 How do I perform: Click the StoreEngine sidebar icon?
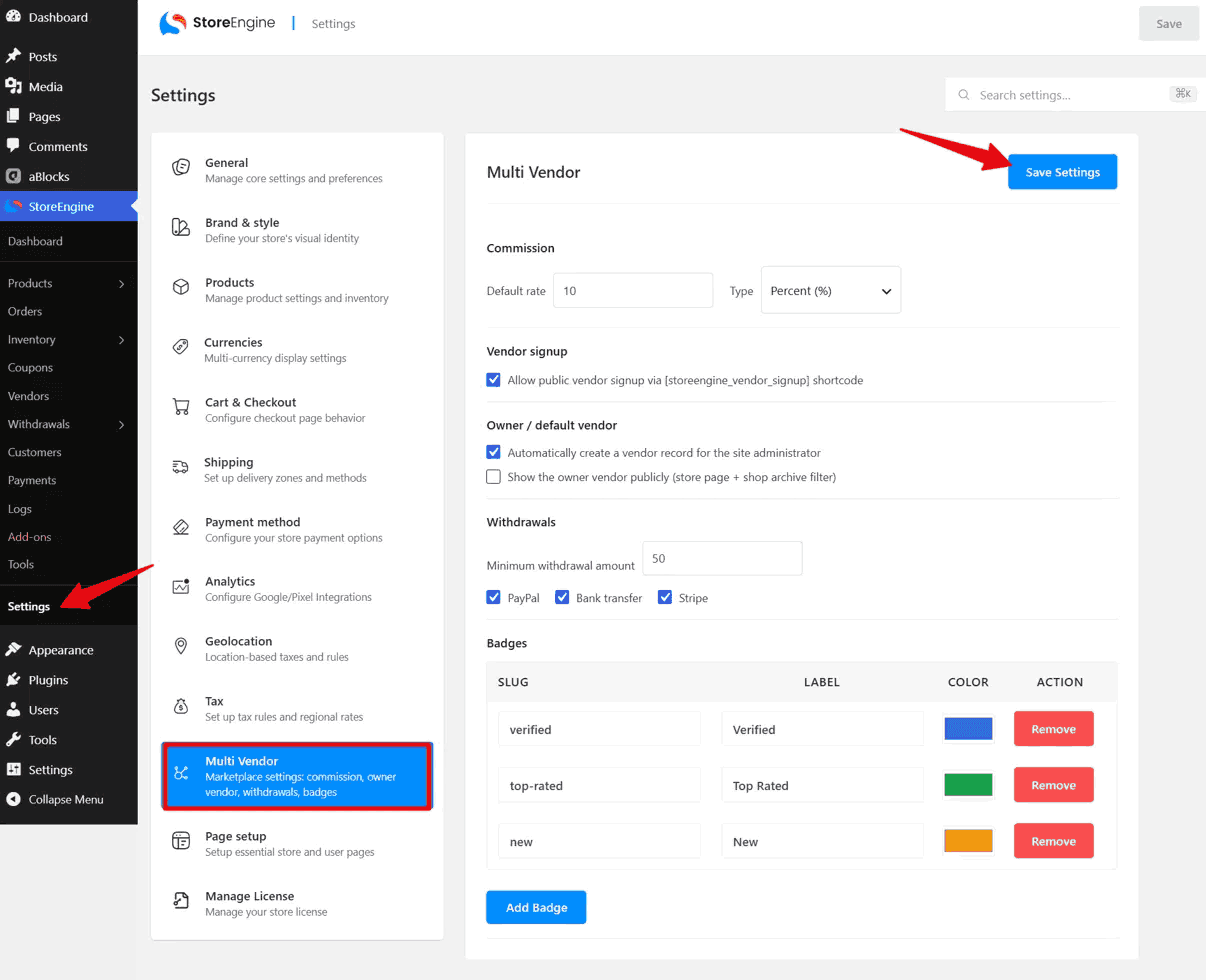(13, 207)
